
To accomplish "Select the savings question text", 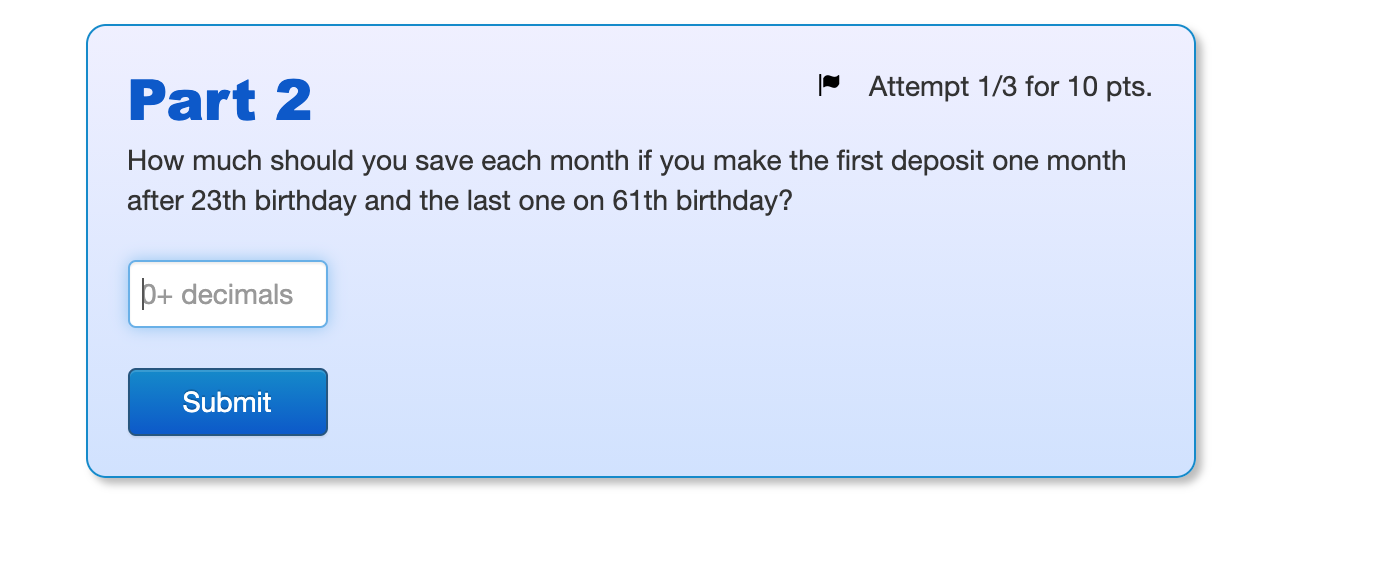I will coord(626,180).
